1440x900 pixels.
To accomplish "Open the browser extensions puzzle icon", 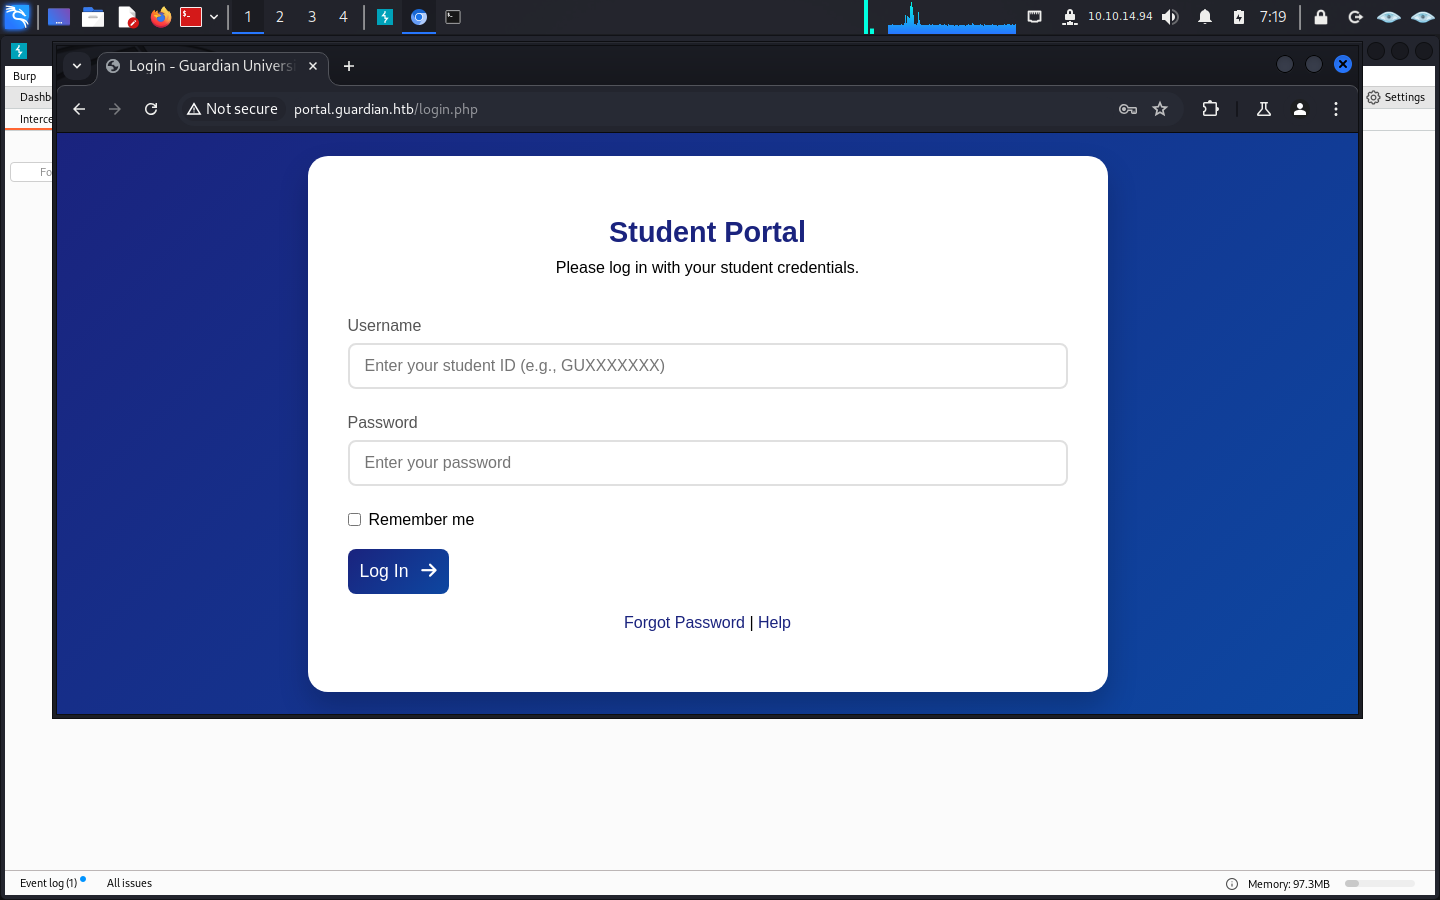I will point(1211,109).
